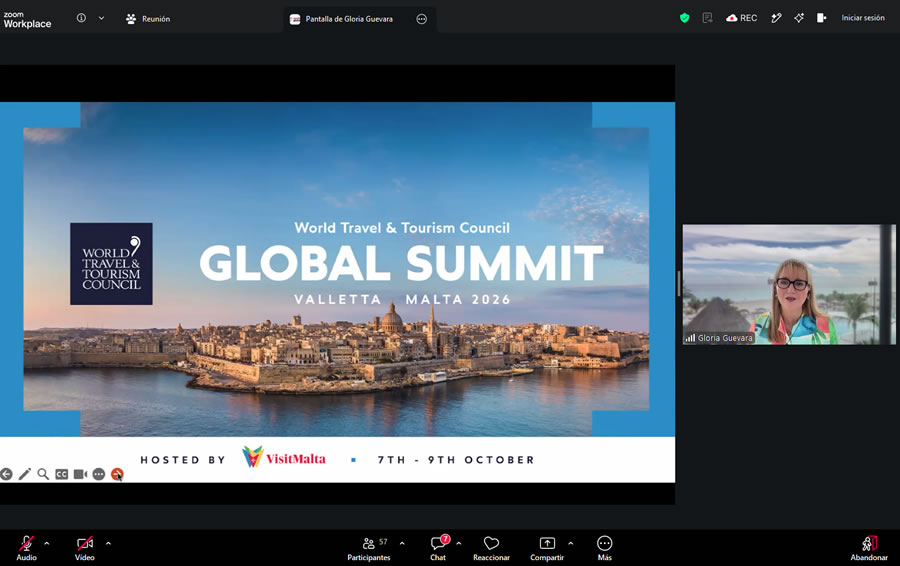The height and width of the screenshot is (566, 900).
Task: Open the meeting notes transcript icon
Action: 707,18
